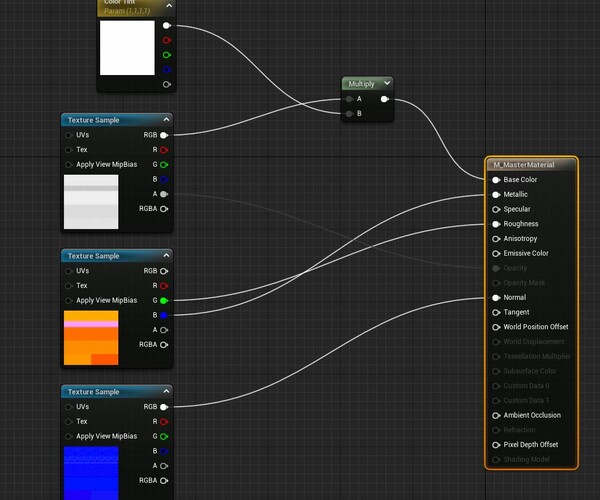Click the Tangent input pin
The image size is (600, 500).
point(496,313)
